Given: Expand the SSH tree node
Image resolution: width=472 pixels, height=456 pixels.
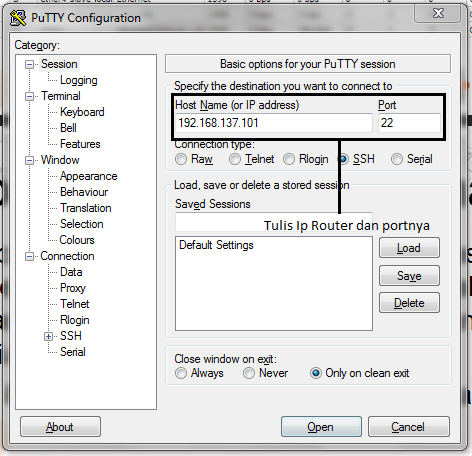Looking at the screenshot, I should pos(48,336).
